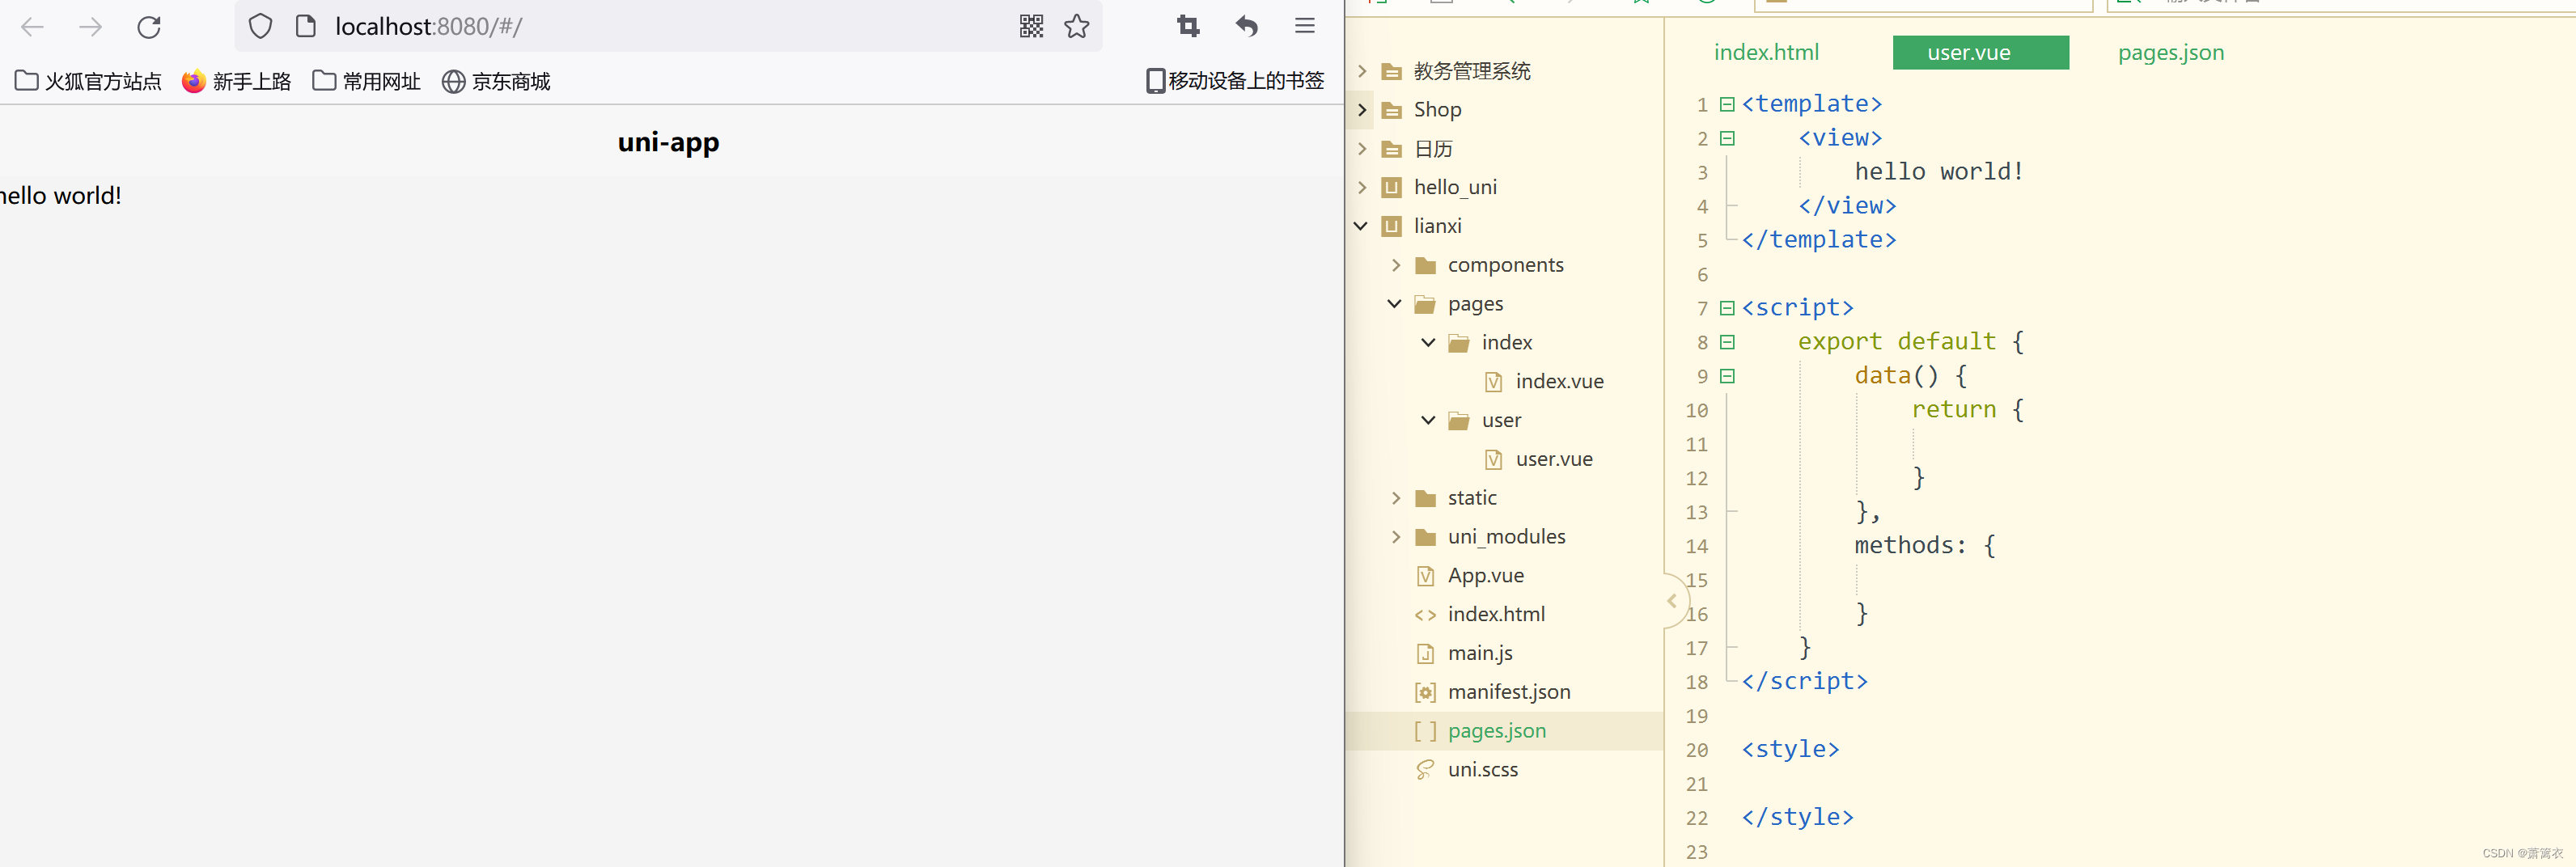Expand the hello_uni project
2576x867 pixels.
(x=1362, y=187)
